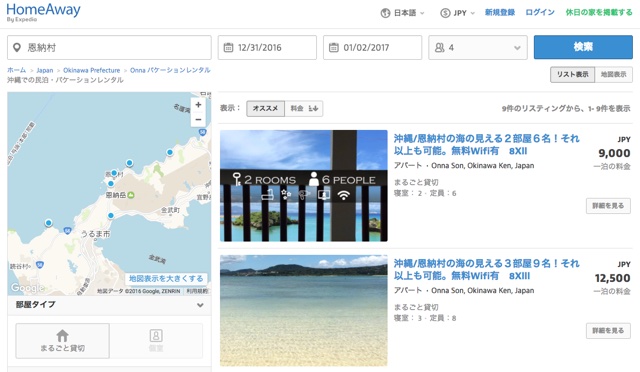The height and width of the screenshot is (372, 640).
Task: Click the 恩納村 destination input field
Action: point(109,47)
